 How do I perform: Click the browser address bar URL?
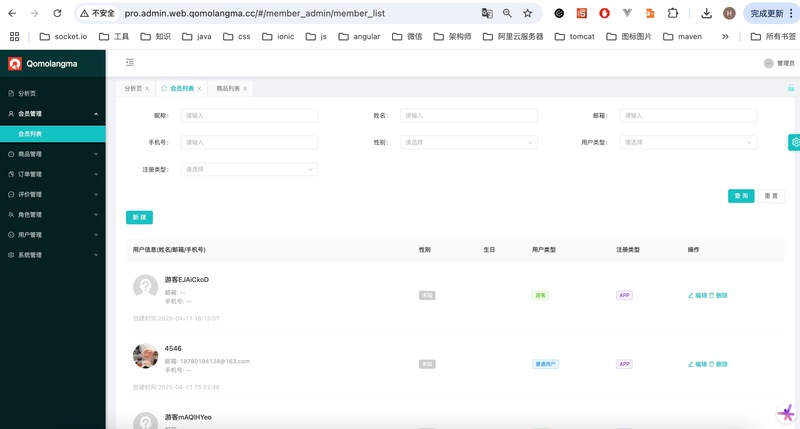[255, 13]
